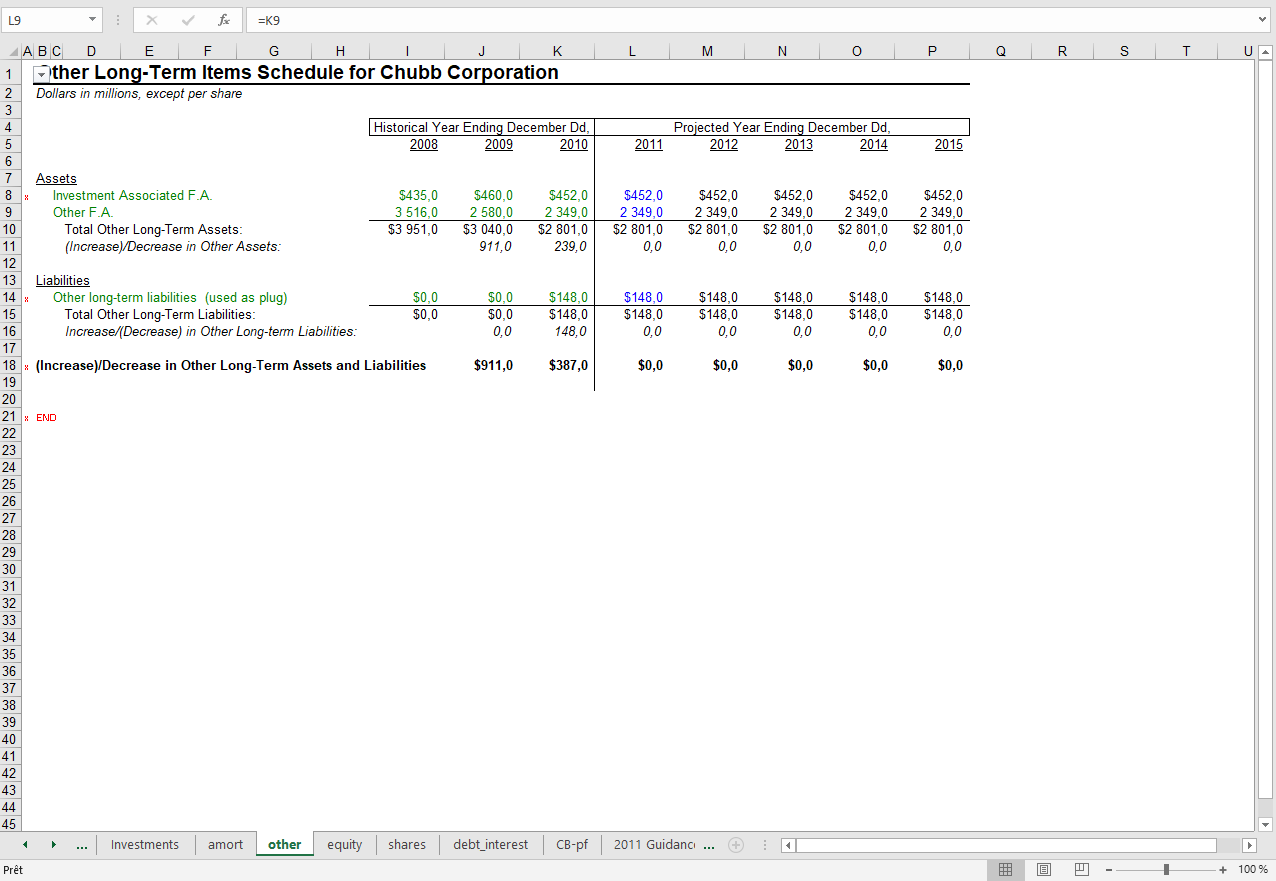The image size is (1276, 881).
Task: Click the 2008 year header
Action: click(424, 145)
